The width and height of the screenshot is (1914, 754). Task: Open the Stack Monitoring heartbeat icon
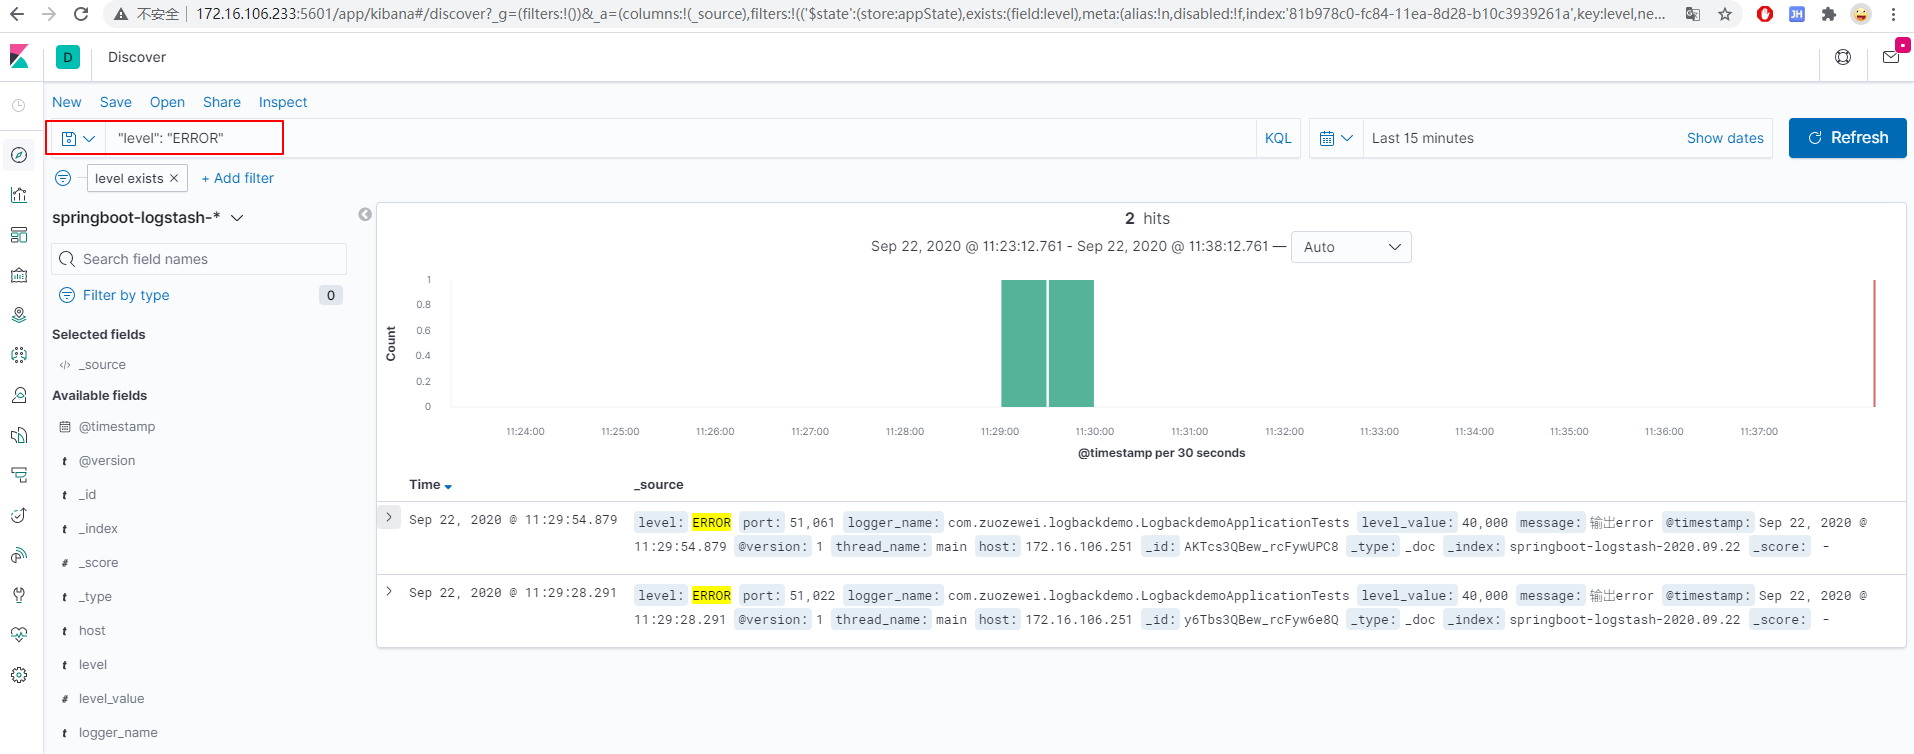19,635
